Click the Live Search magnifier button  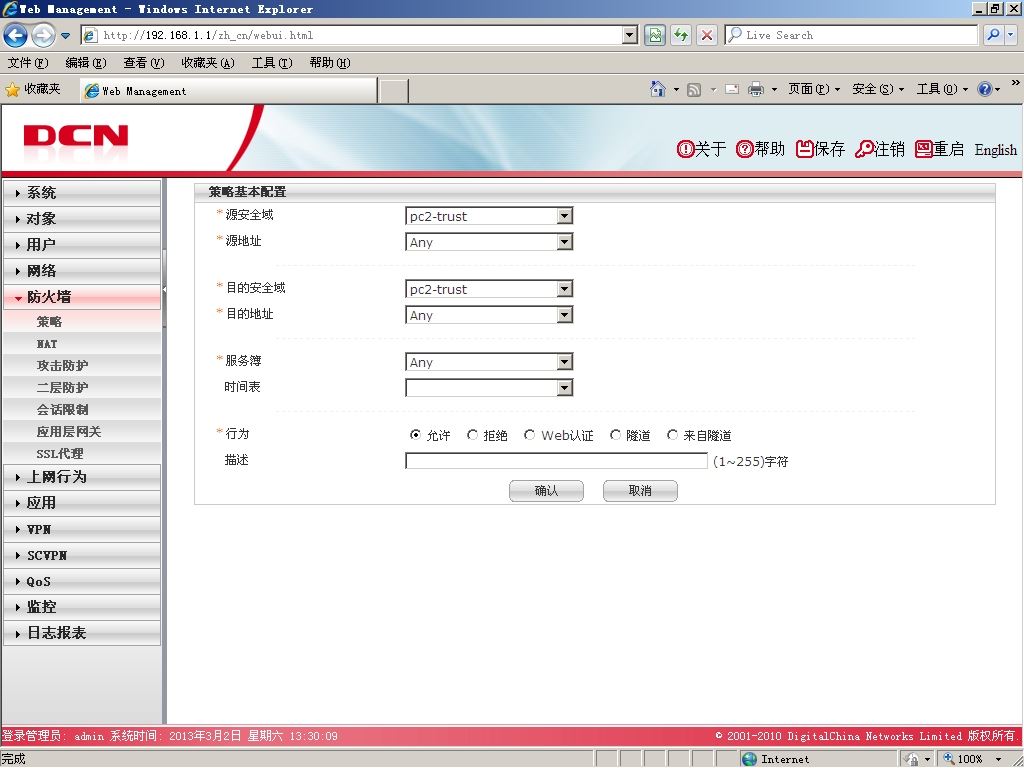point(993,35)
